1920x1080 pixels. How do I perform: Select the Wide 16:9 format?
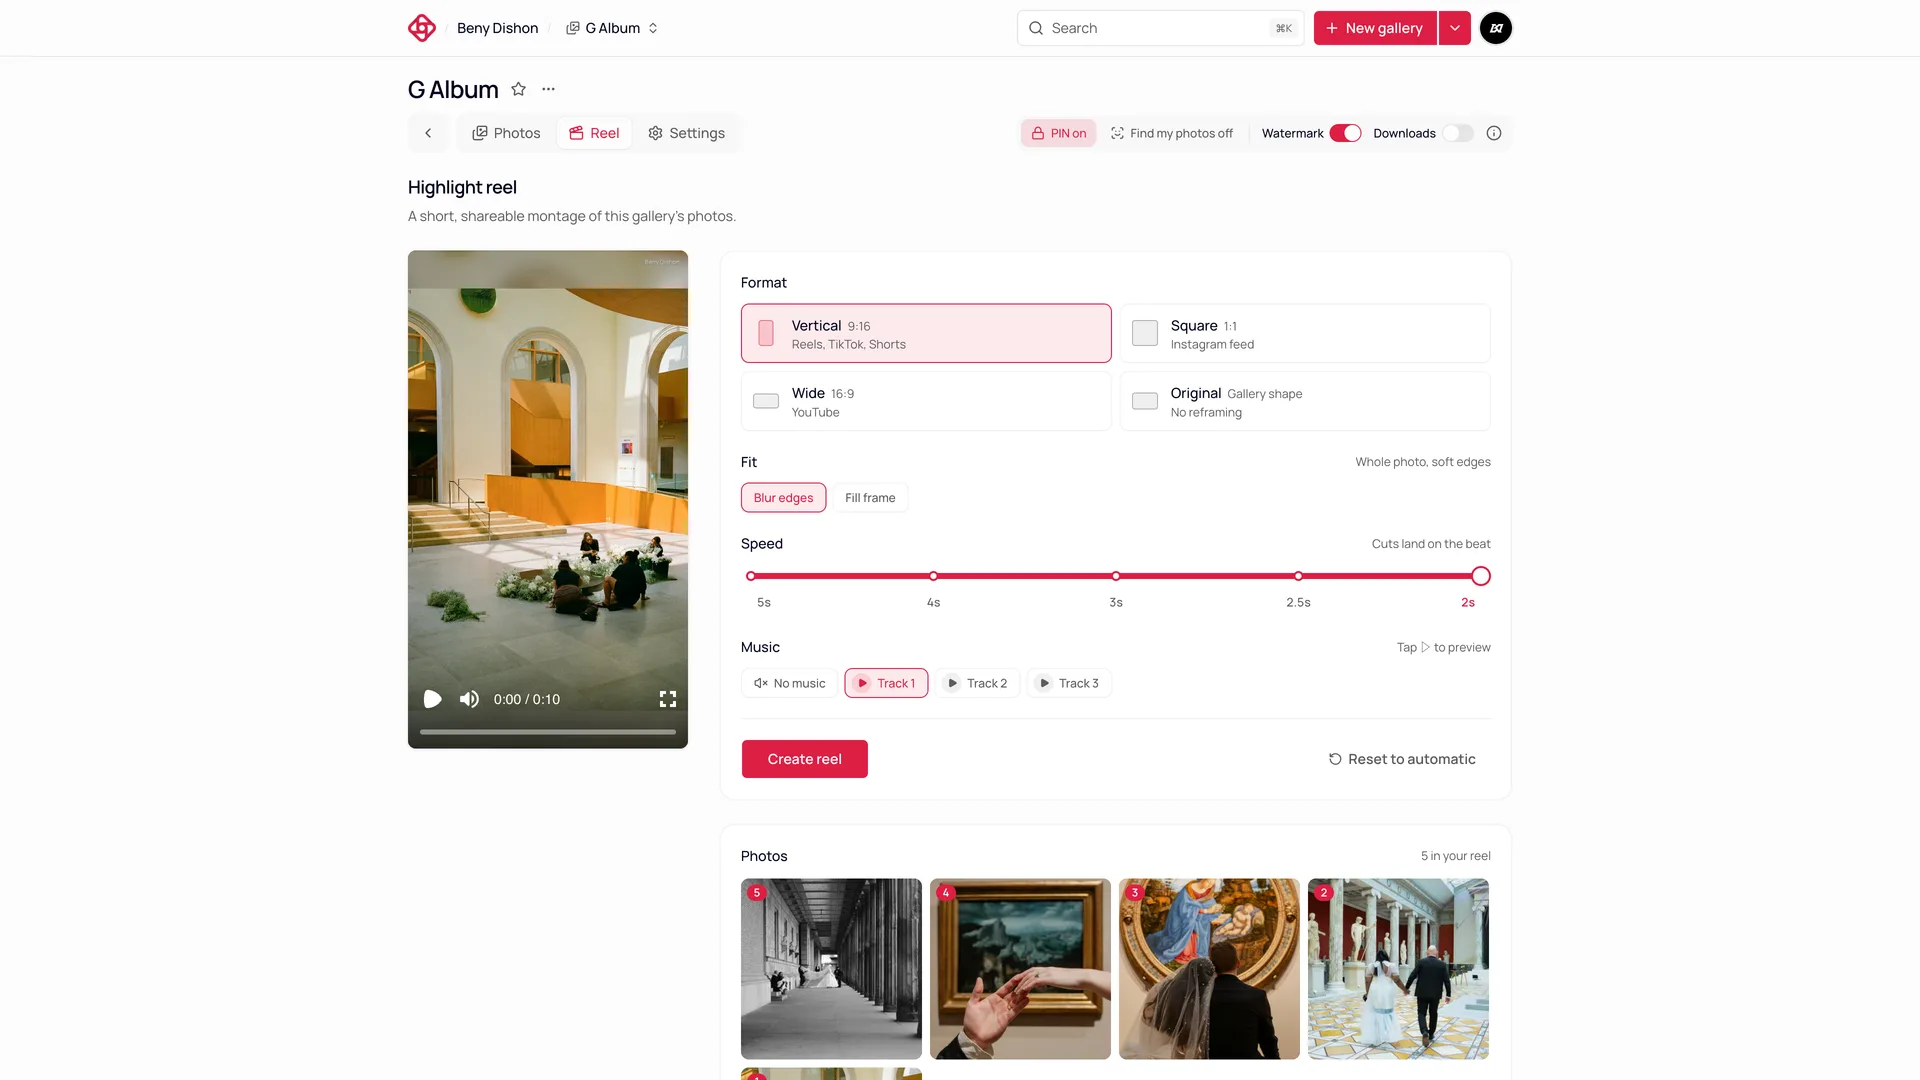click(x=926, y=401)
